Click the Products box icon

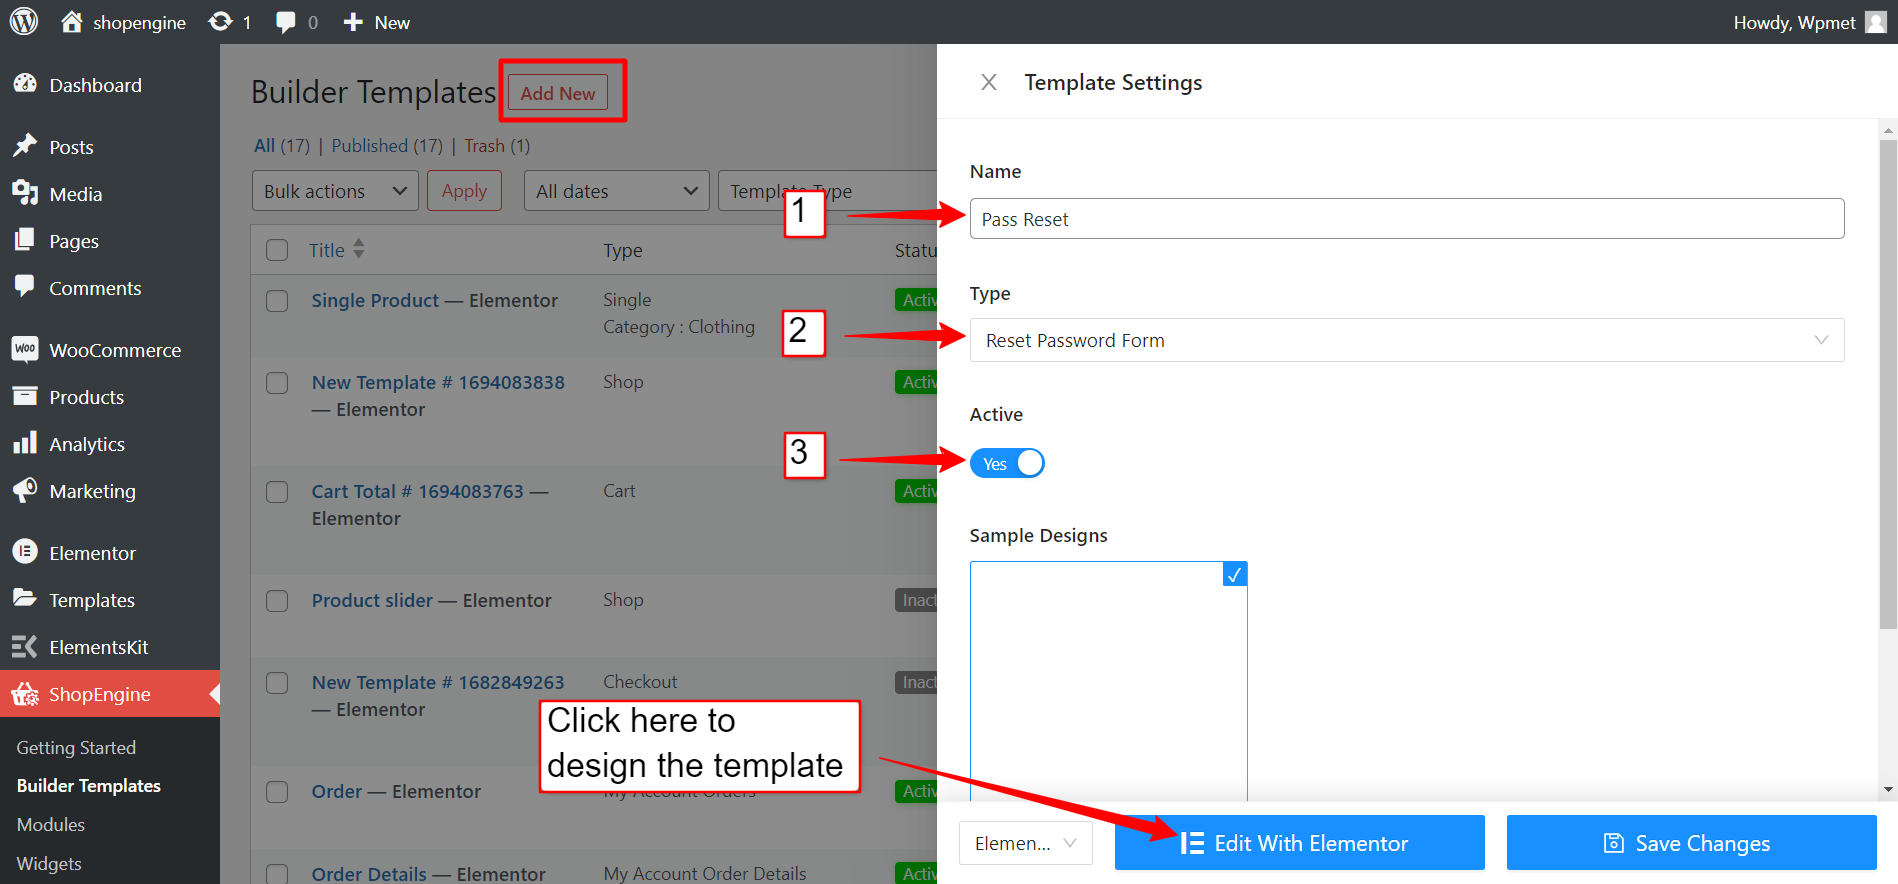click(x=25, y=396)
